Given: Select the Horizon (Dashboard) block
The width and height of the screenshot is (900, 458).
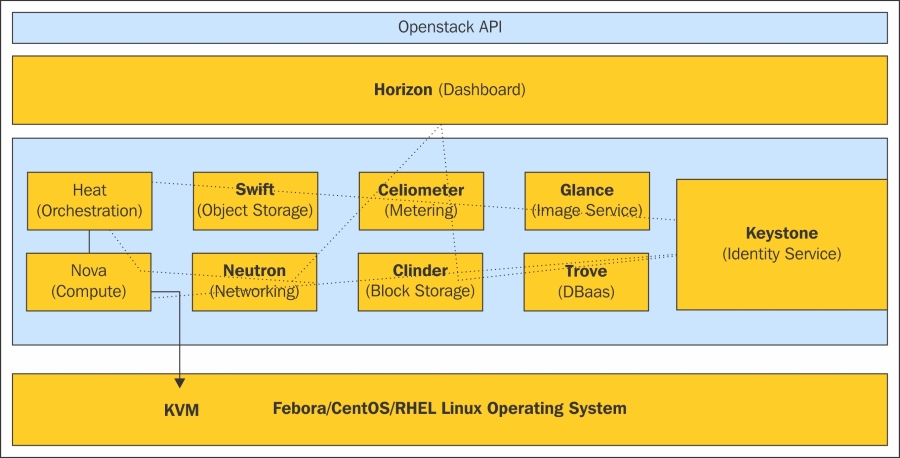Looking at the screenshot, I should pyautogui.click(x=450, y=90).
